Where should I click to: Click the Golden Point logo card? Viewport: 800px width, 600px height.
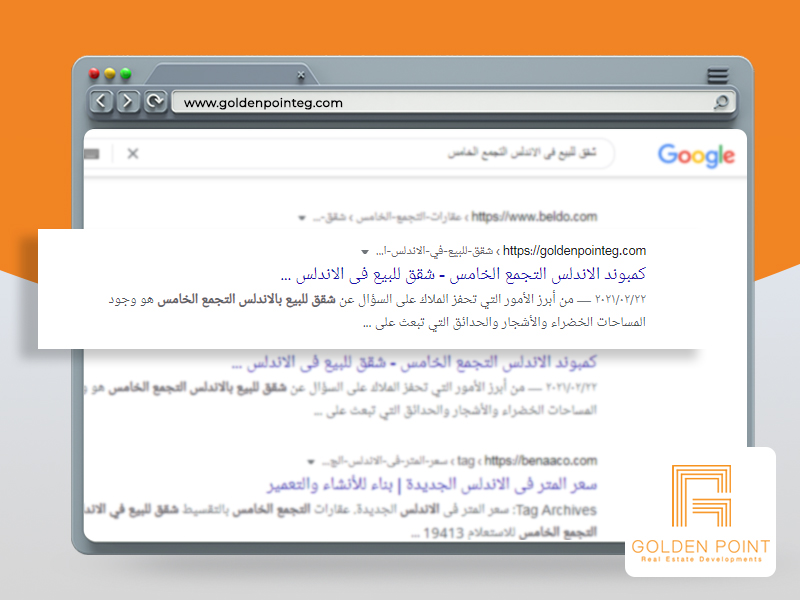click(x=700, y=512)
